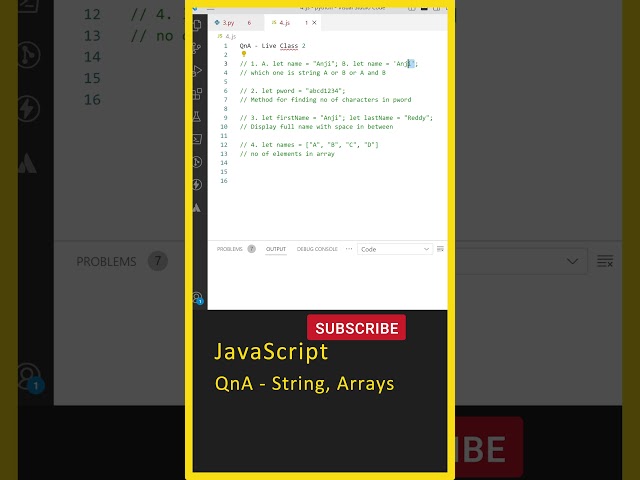Select the OUTPUT panel tab

pos(276,249)
